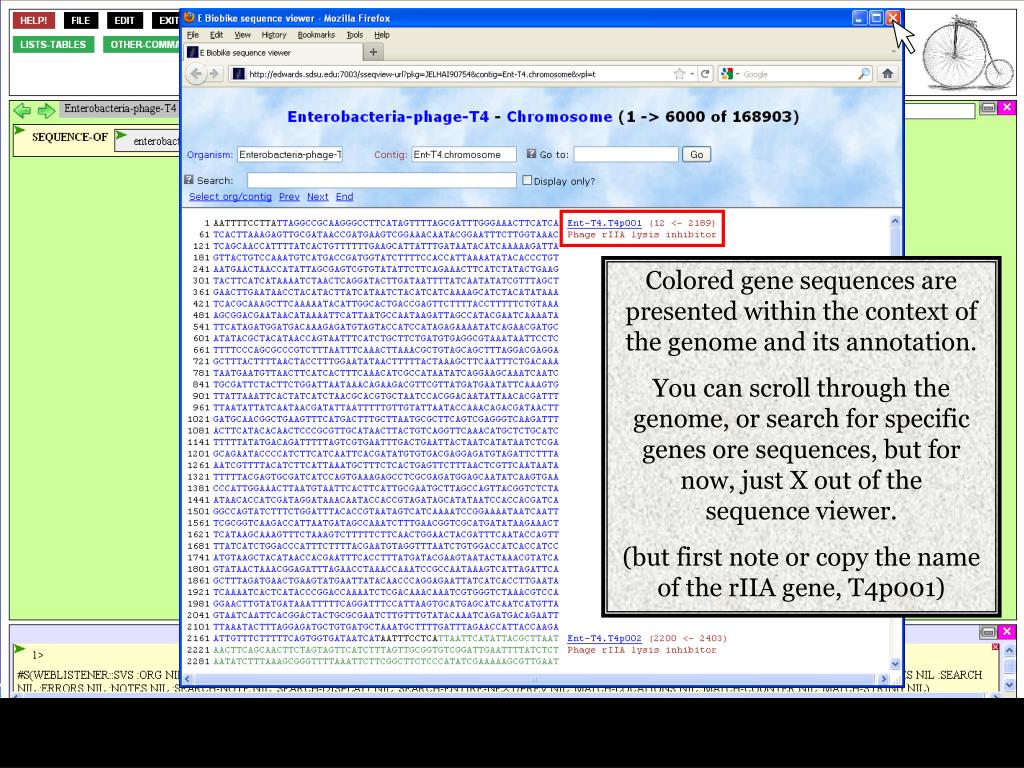Close the sequence viewer with the red X

[893, 18]
